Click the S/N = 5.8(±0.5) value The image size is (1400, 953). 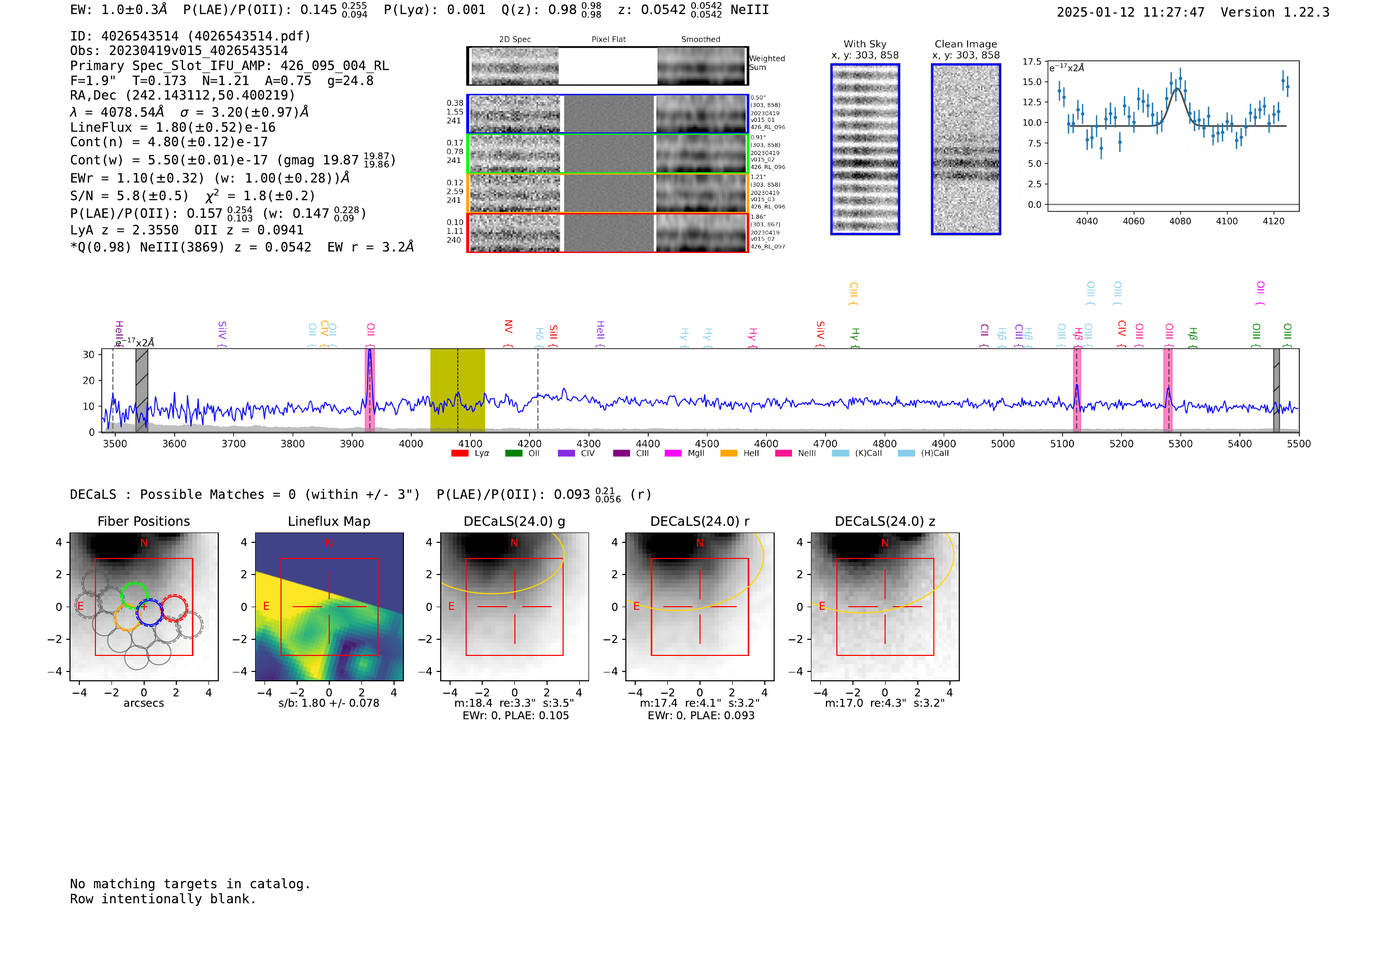[129, 196]
